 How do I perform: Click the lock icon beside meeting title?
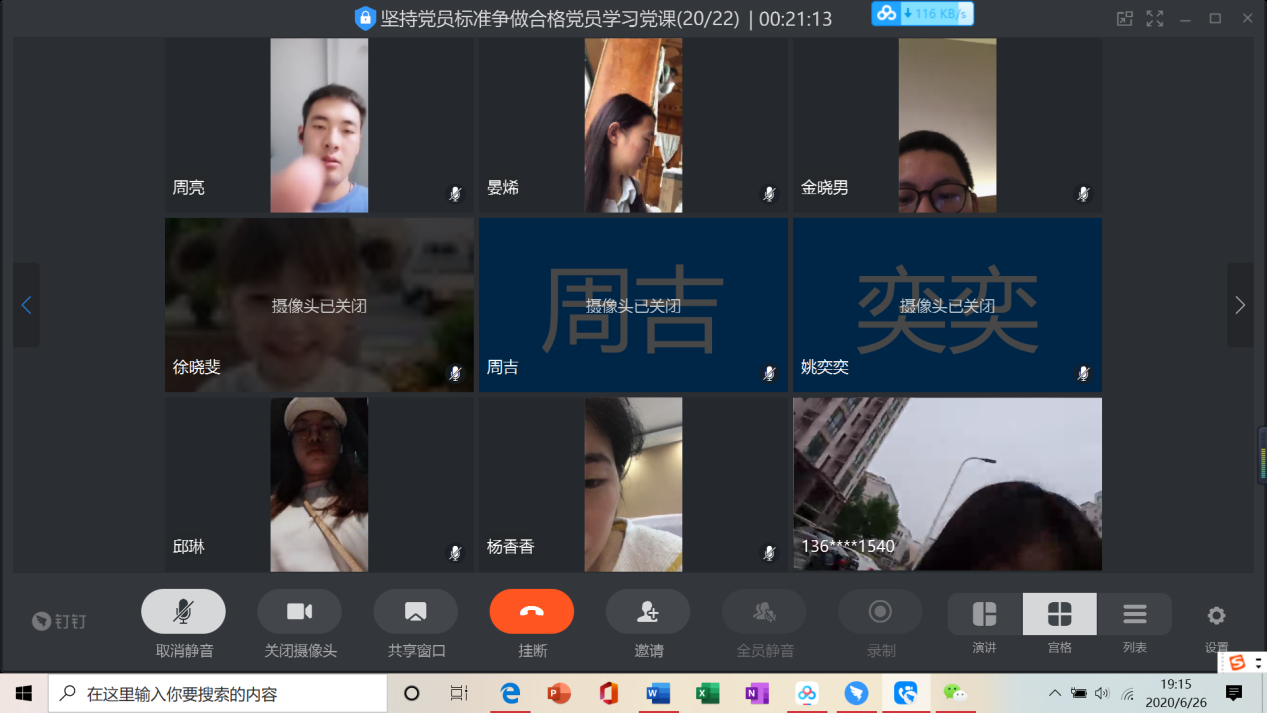pyautogui.click(x=365, y=18)
